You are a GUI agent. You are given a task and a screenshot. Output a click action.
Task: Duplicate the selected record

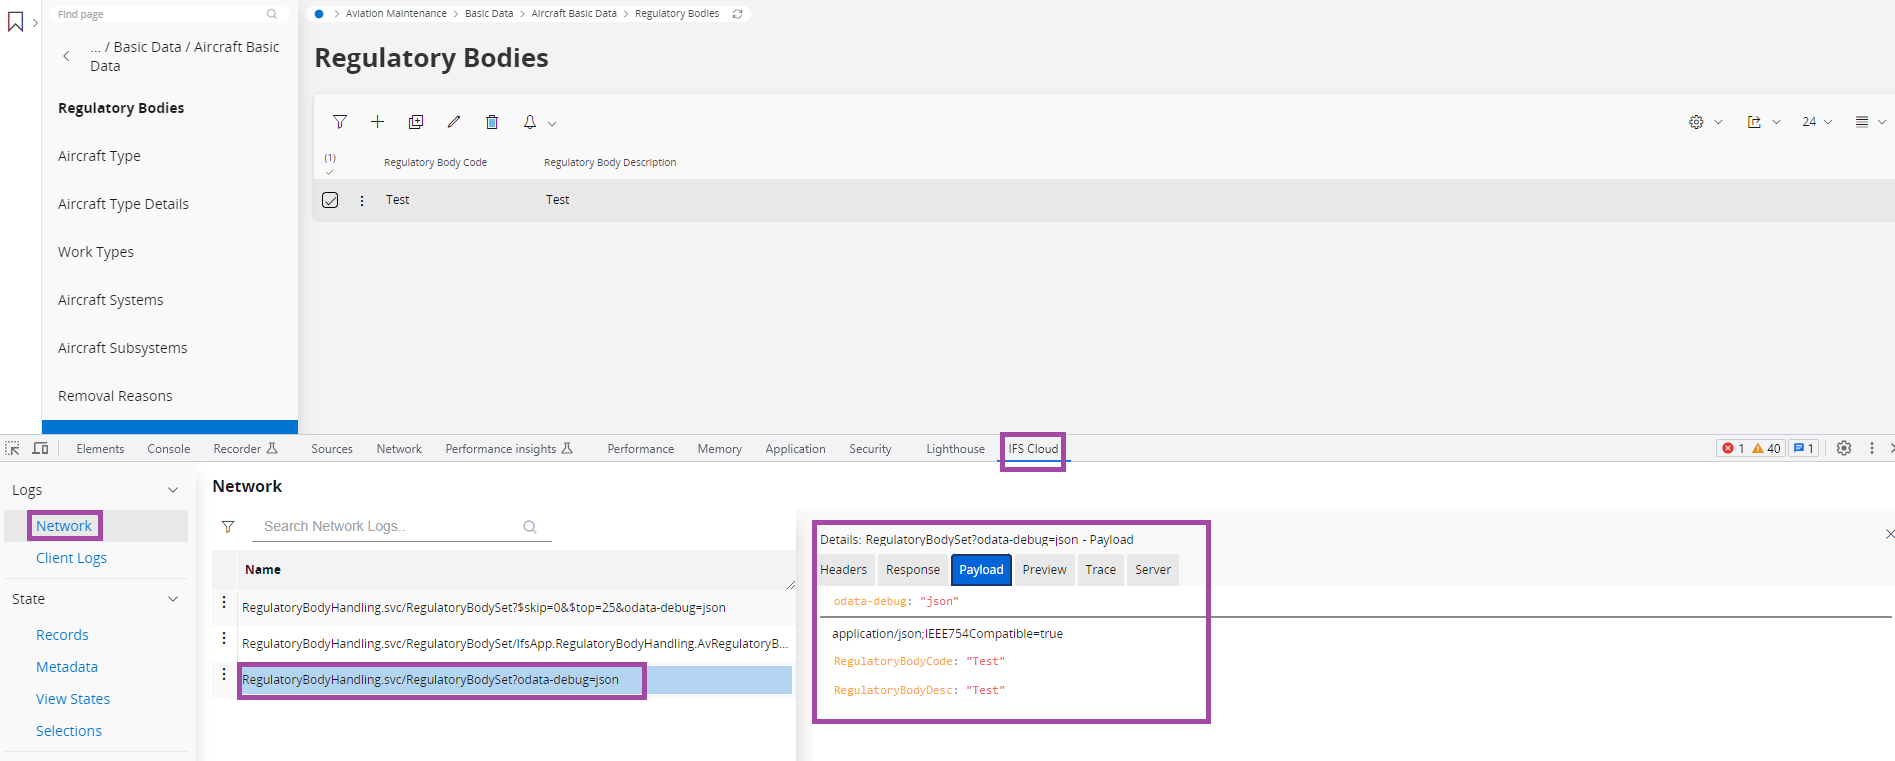tap(416, 122)
